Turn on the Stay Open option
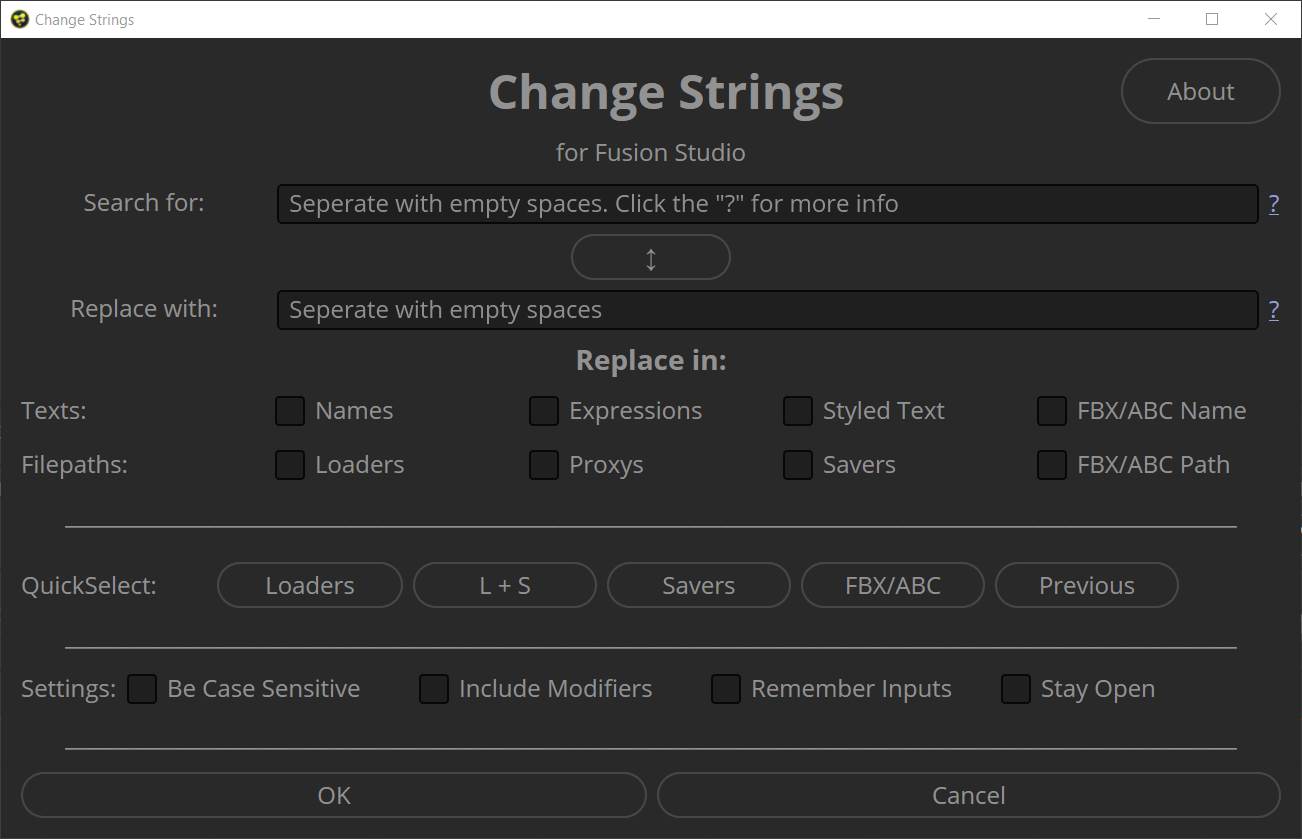This screenshot has height=839, width=1302. 1016,689
